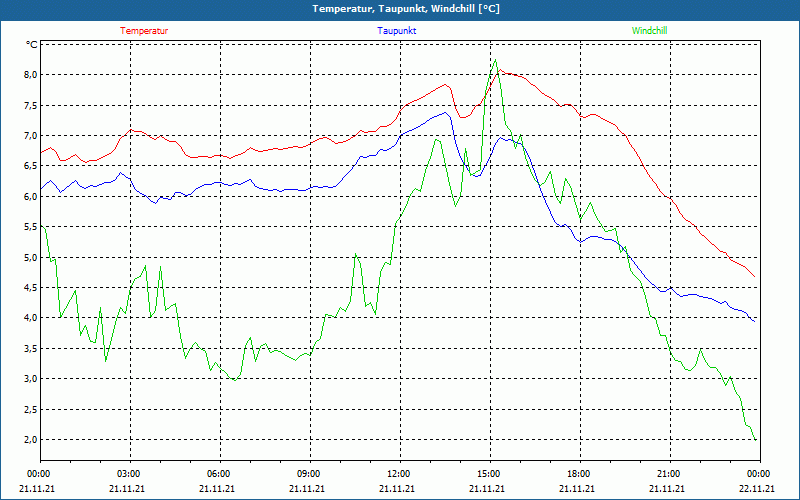Viewport: 800px width, 500px height.
Task: Click the red Temperatur peak just after 15:00
Action: pyautogui.click(x=501, y=70)
